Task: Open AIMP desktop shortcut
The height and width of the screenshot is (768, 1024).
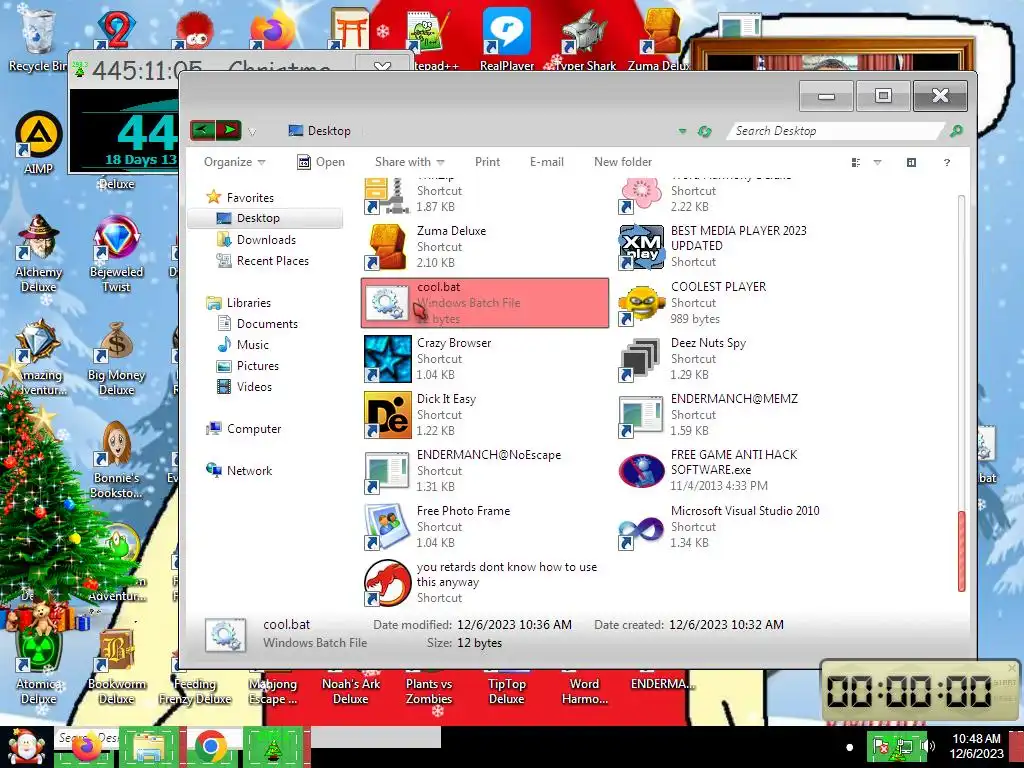Action: 39,144
